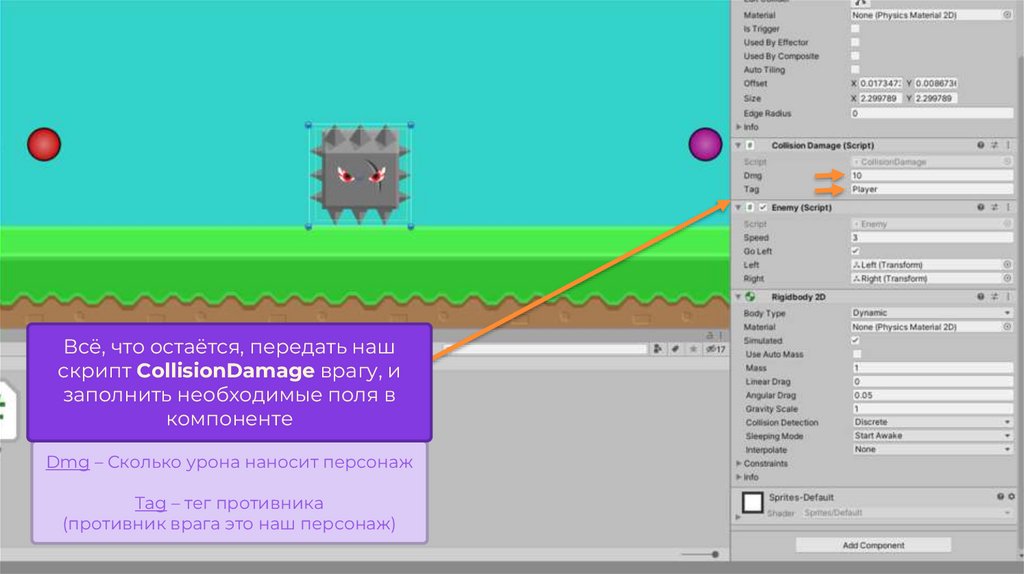Enable the Used By Effector checkbox

coord(855,42)
